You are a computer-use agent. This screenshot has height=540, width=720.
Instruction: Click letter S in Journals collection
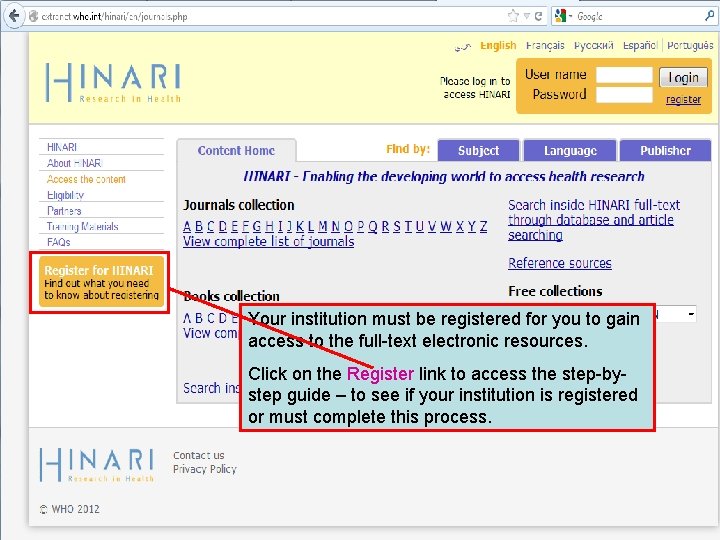(397, 226)
